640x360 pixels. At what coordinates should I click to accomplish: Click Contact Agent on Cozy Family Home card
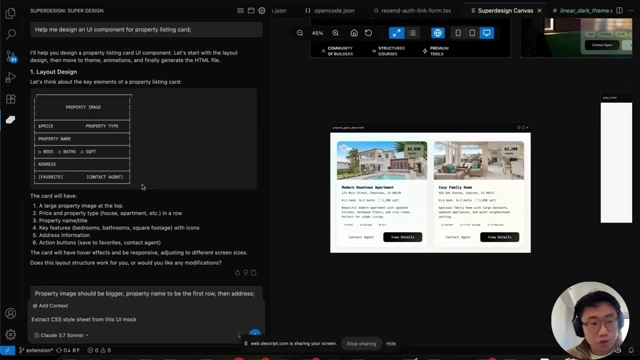tap(458, 237)
